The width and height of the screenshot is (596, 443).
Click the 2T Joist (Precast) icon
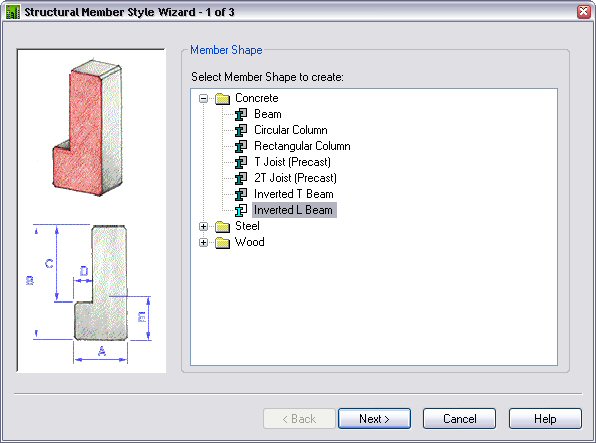click(x=241, y=178)
